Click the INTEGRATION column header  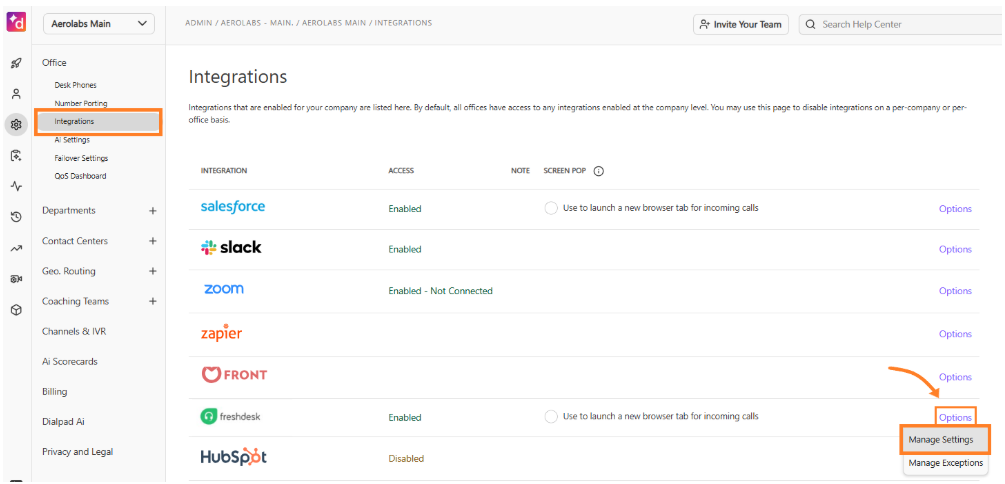pos(224,171)
